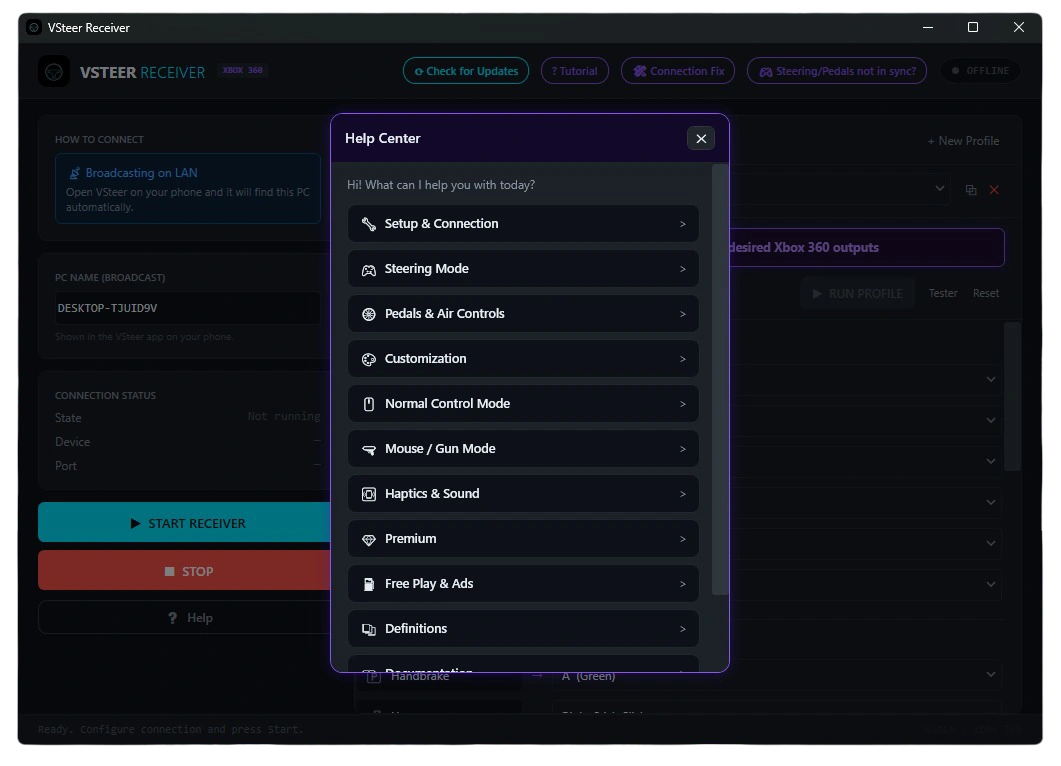Click the duplicate profile icon
Screen dimensions: 1061x766
(970, 190)
